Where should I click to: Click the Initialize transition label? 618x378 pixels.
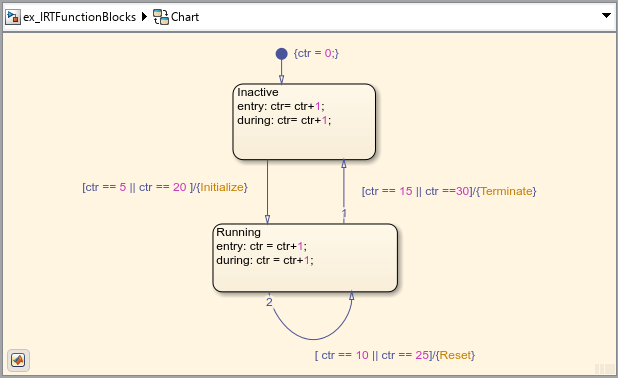coord(165,187)
